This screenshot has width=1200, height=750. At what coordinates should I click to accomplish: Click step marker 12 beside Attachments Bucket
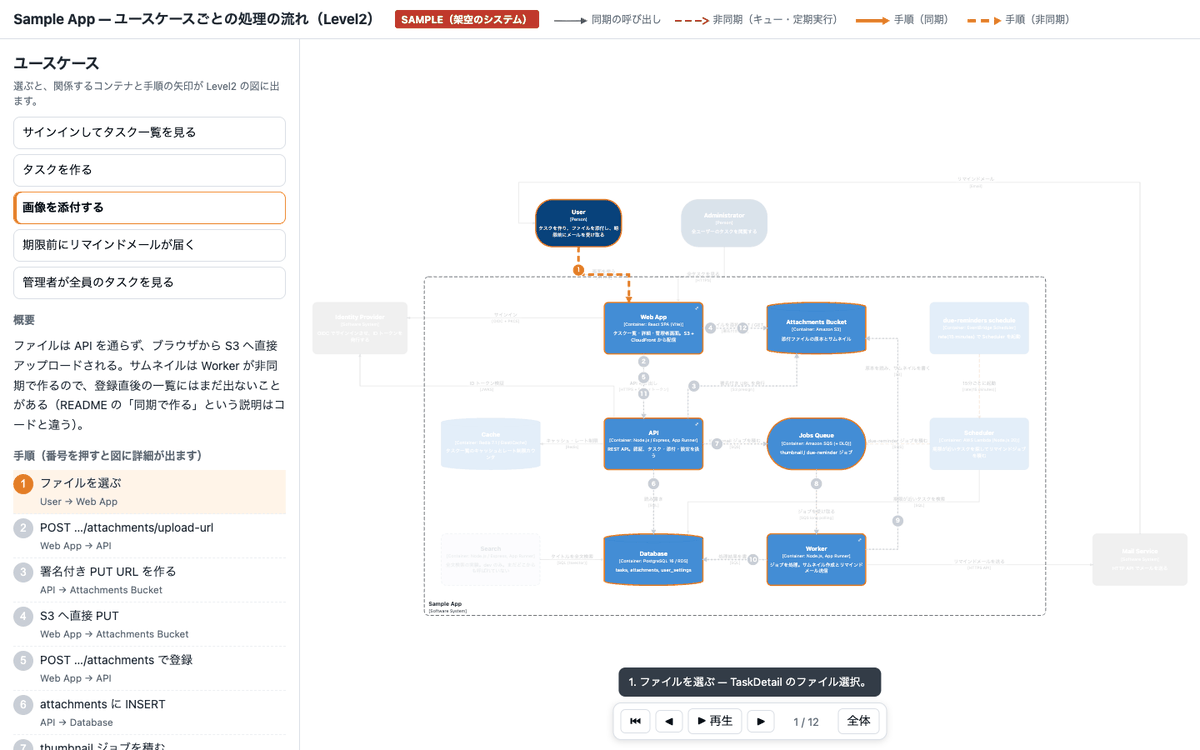(x=743, y=328)
